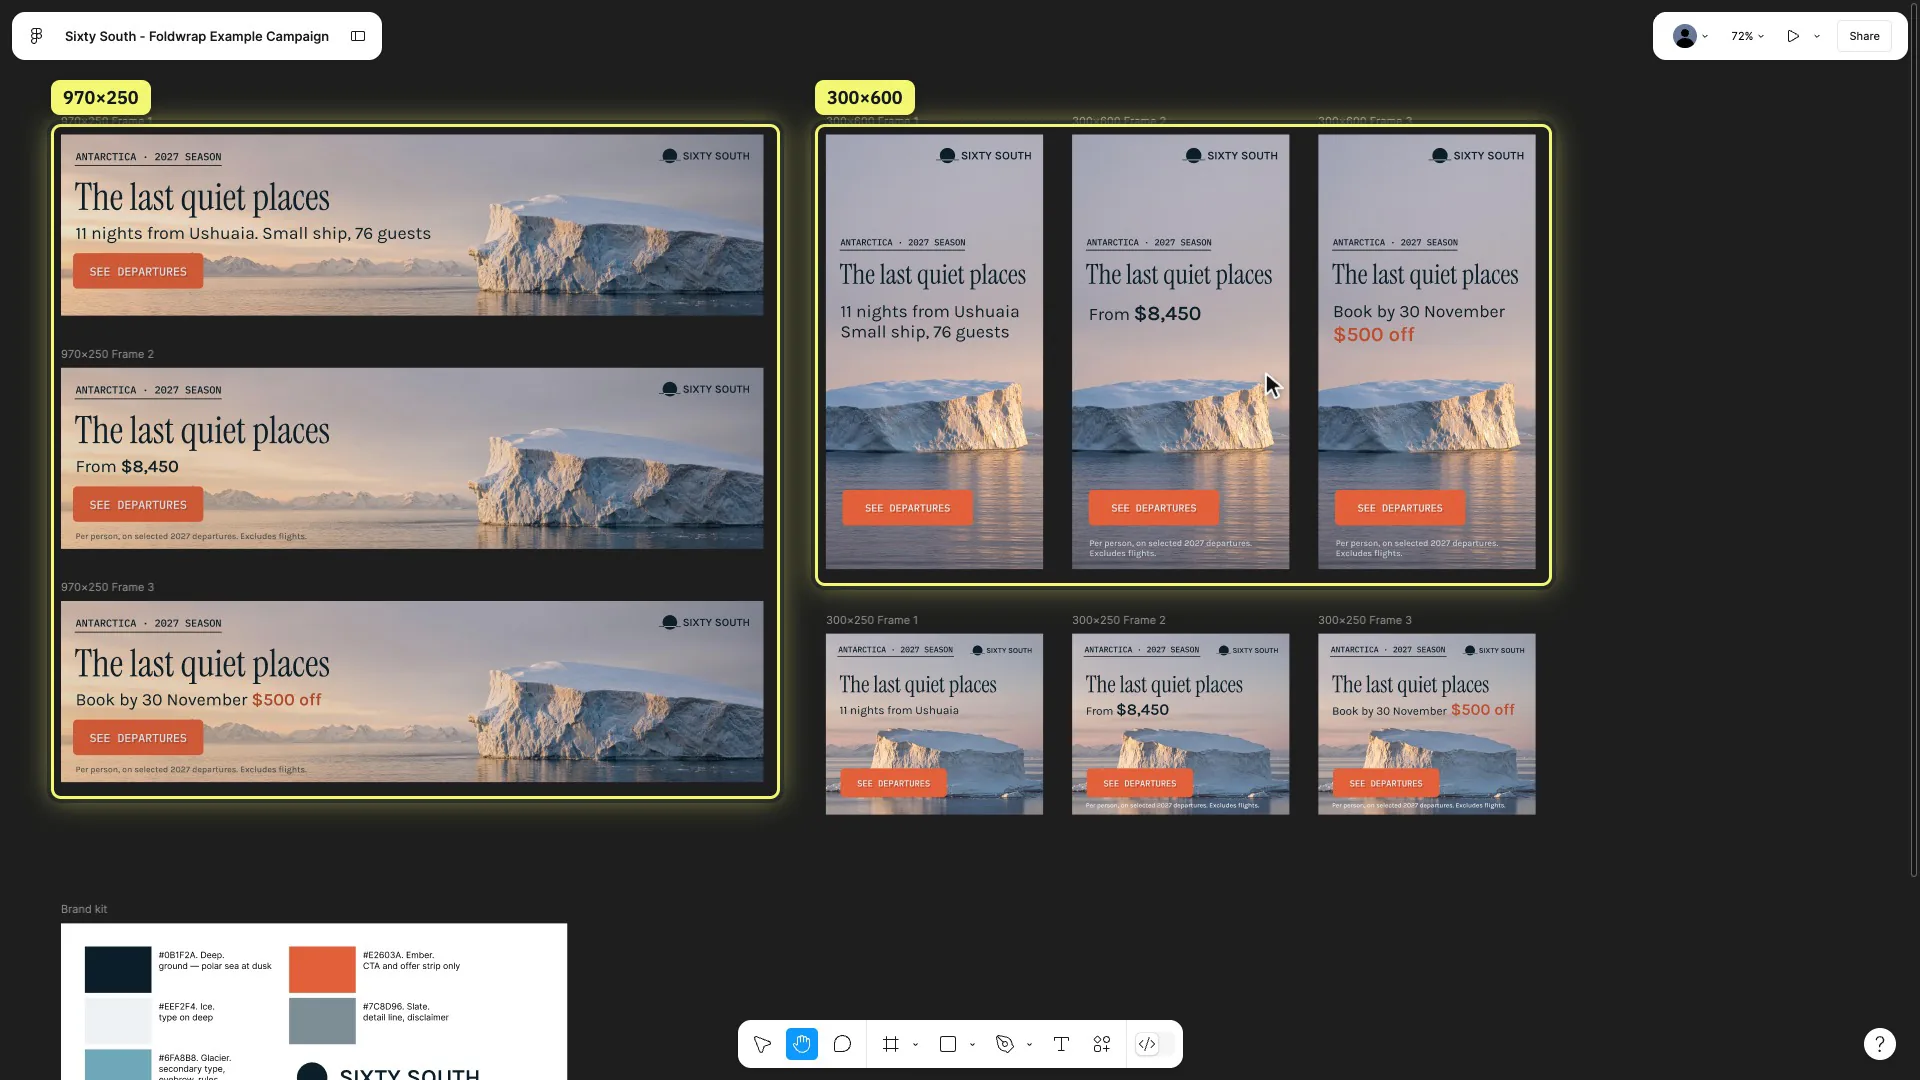
Task: Select the Brand kit frame label
Action: [84, 909]
